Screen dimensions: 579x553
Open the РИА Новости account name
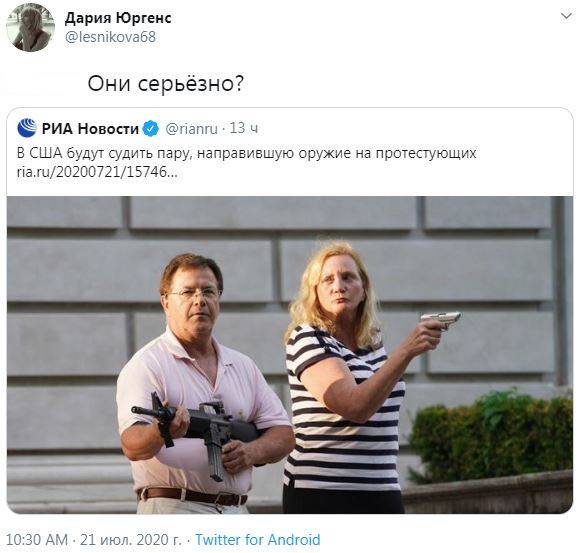90,129
